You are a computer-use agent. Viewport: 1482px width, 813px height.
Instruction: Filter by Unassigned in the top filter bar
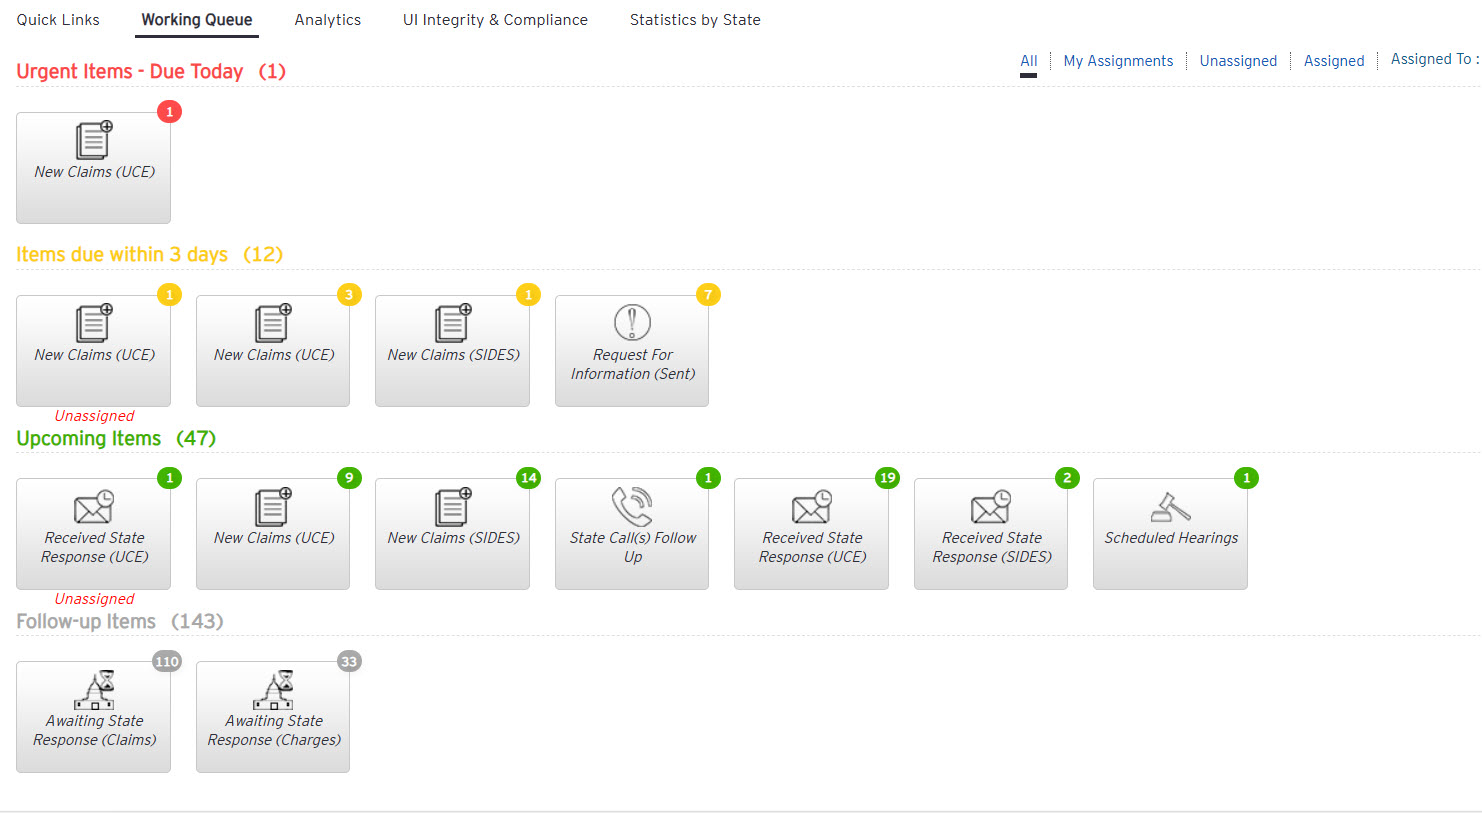coord(1238,61)
